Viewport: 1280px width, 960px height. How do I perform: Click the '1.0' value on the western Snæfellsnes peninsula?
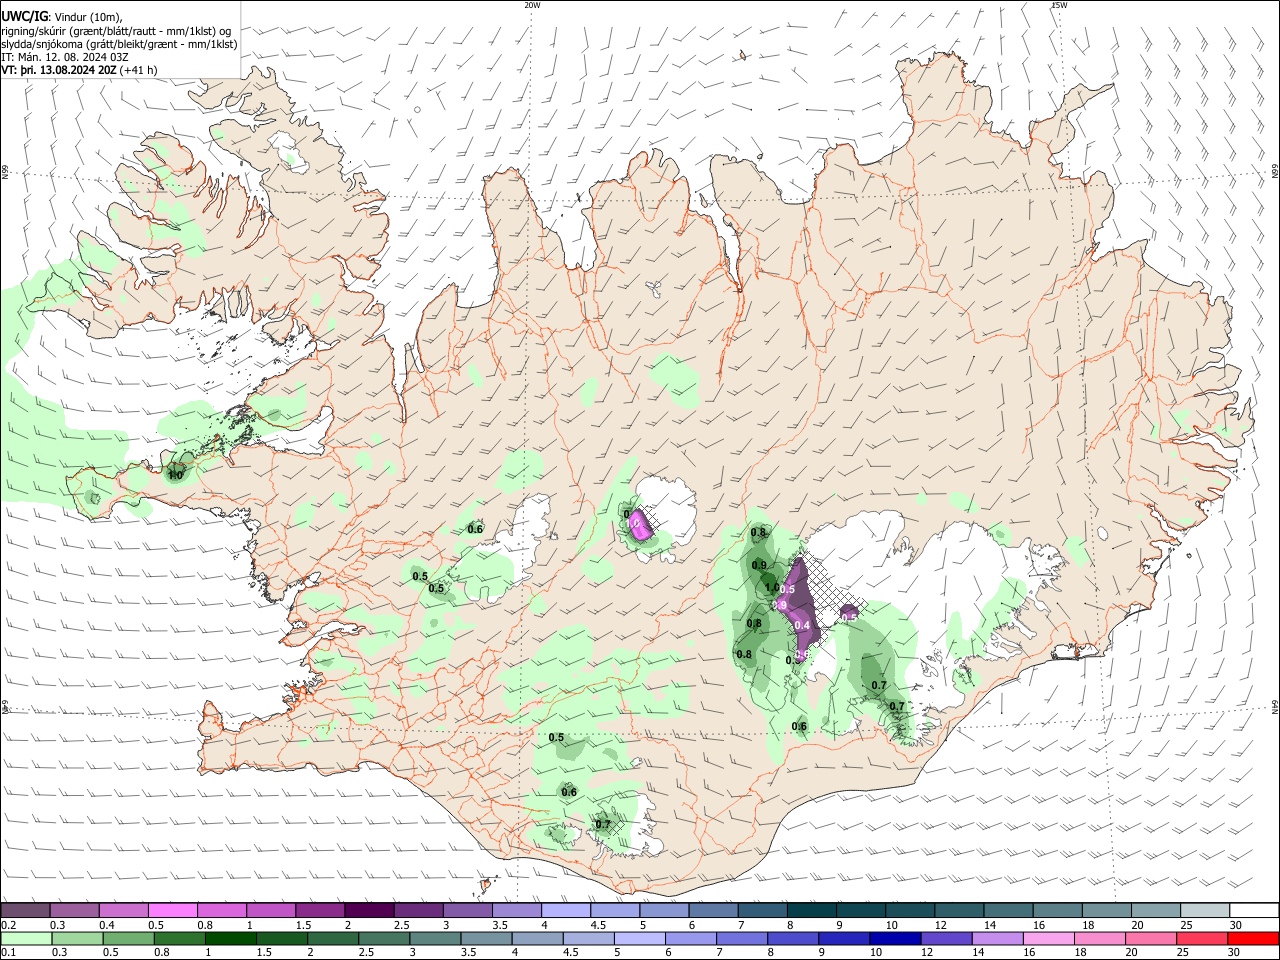pos(175,476)
